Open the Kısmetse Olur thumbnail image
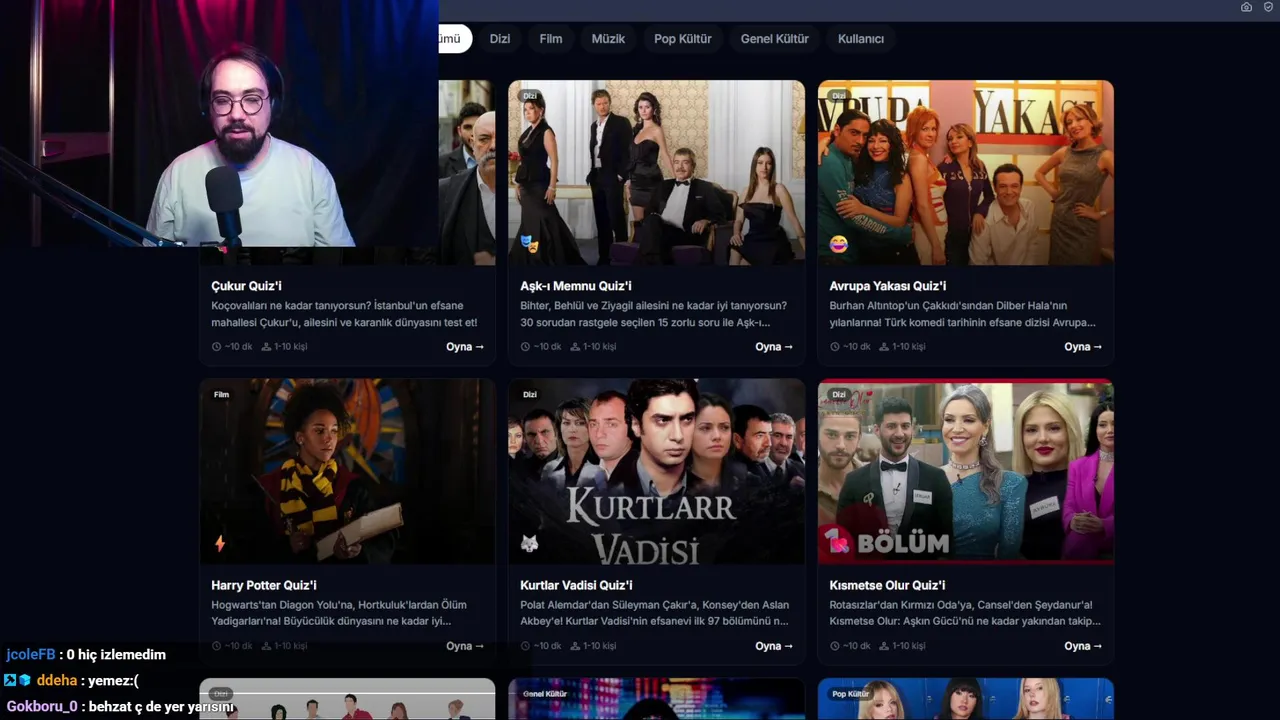 point(966,471)
